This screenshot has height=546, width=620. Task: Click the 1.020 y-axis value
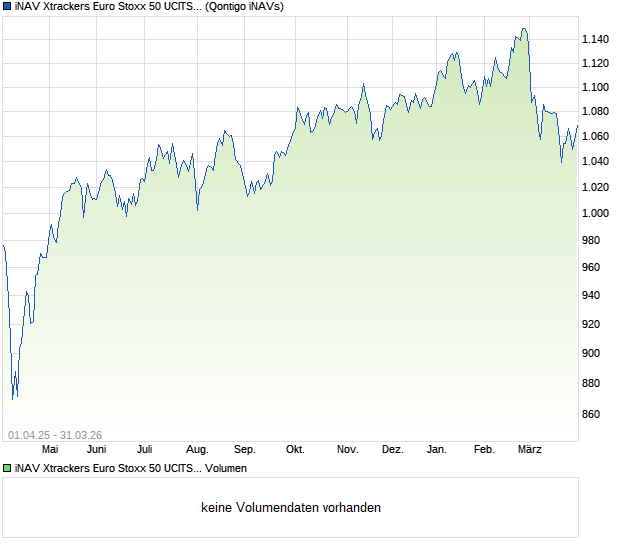tap(595, 187)
